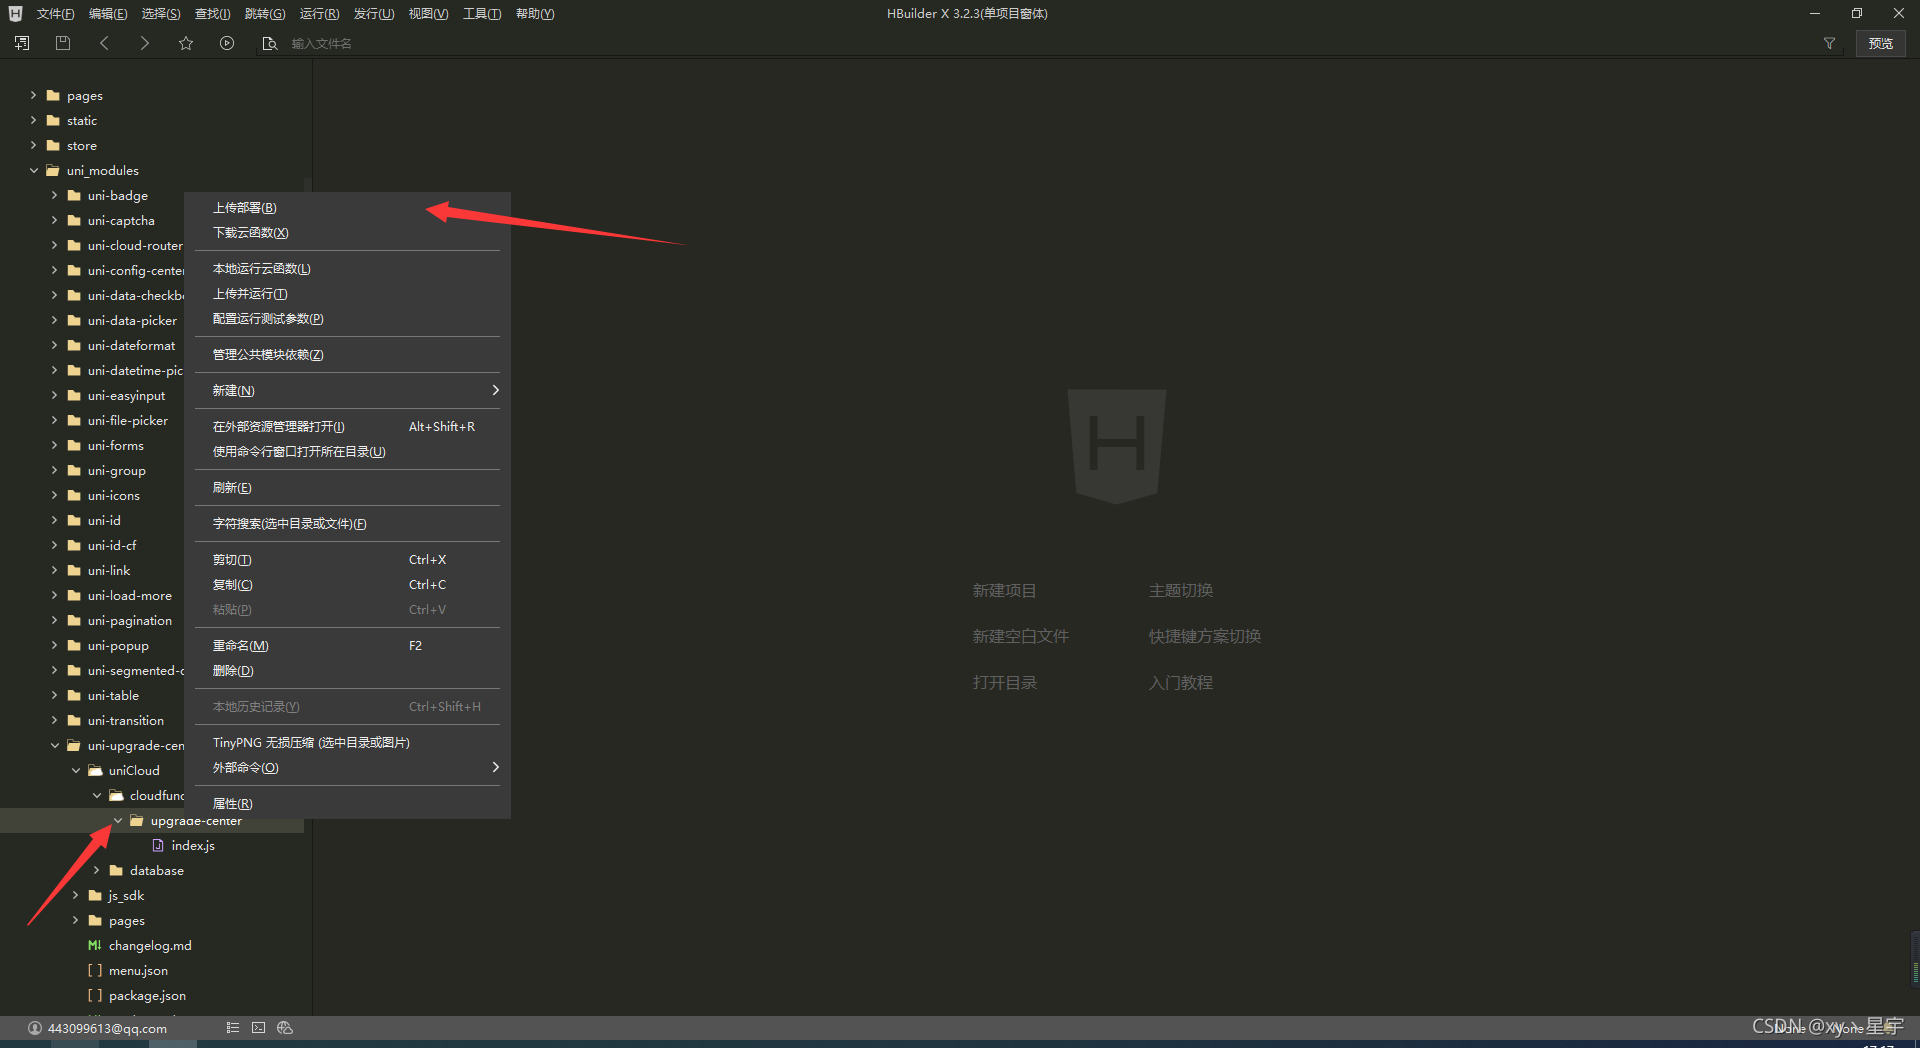Select 上传部署(B) in context menu

(347, 207)
